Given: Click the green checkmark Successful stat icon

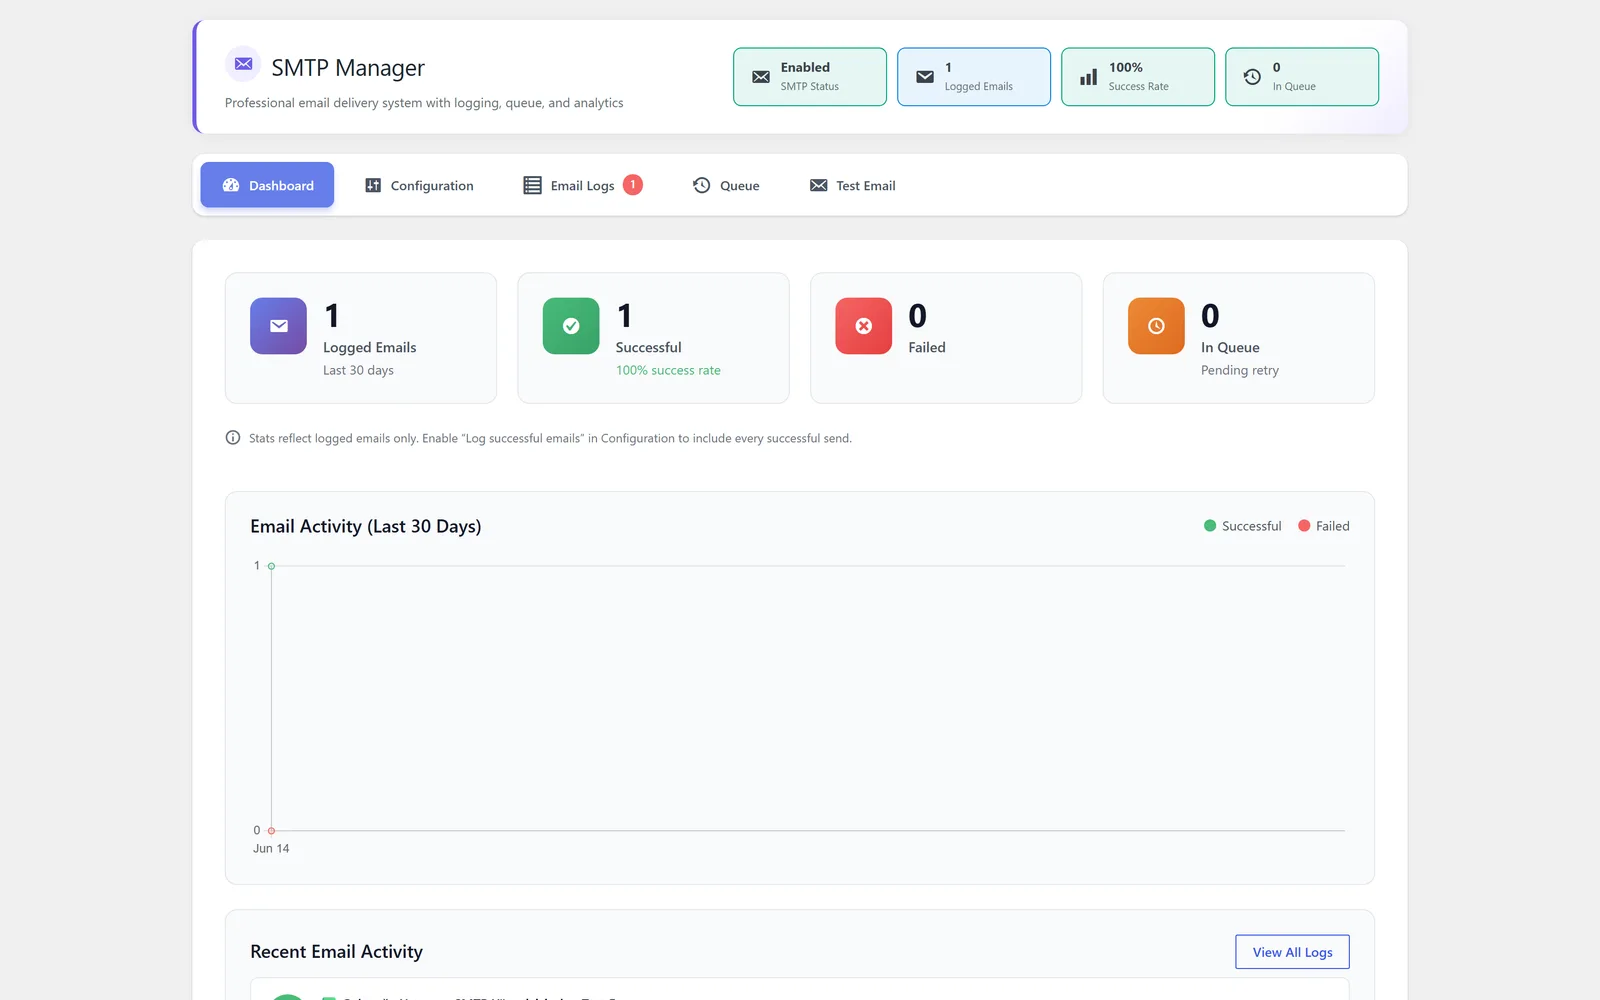Looking at the screenshot, I should point(571,326).
